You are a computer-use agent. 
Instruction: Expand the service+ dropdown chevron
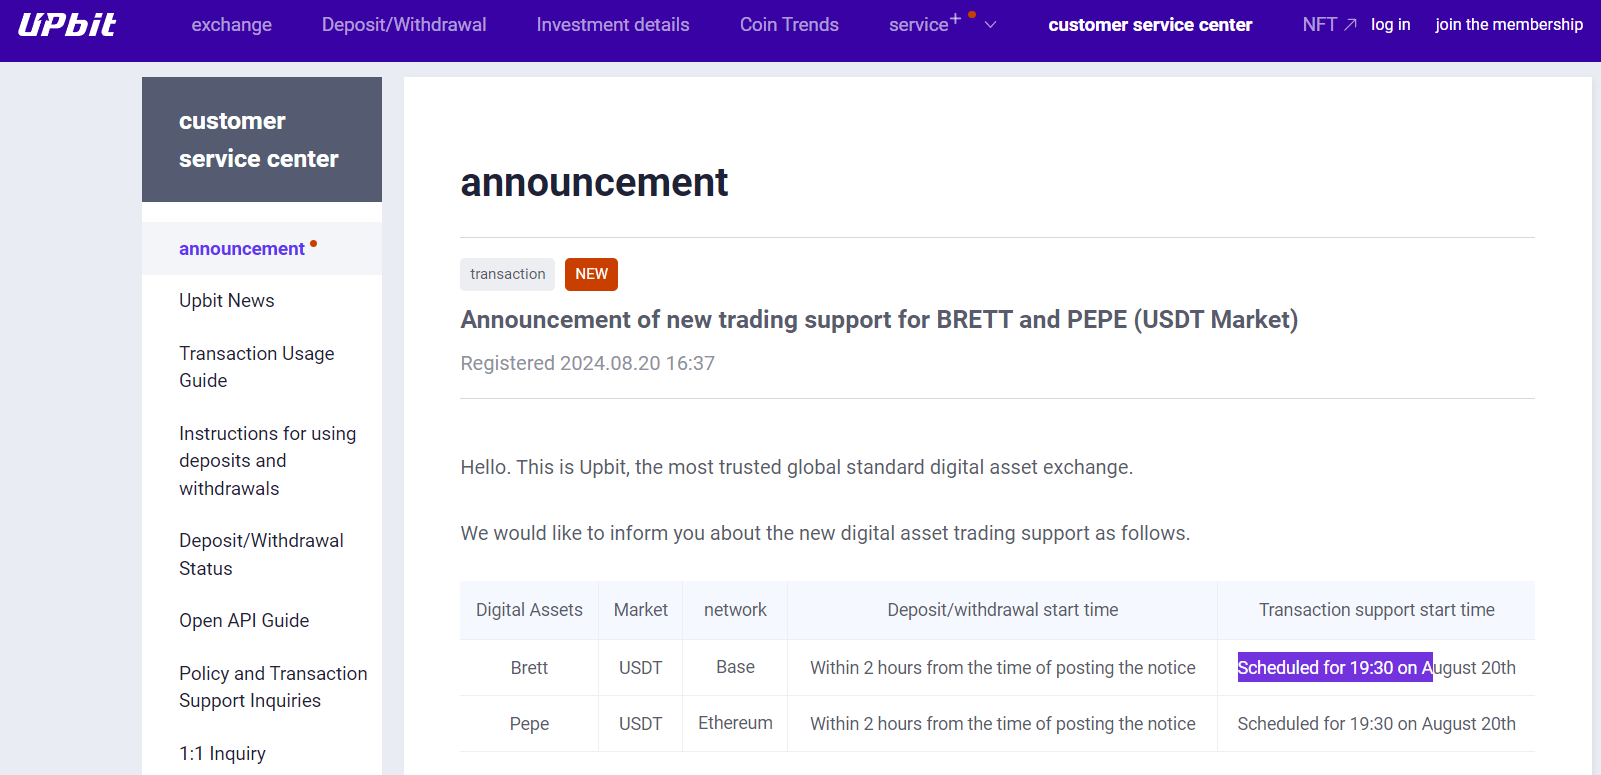(x=990, y=25)
